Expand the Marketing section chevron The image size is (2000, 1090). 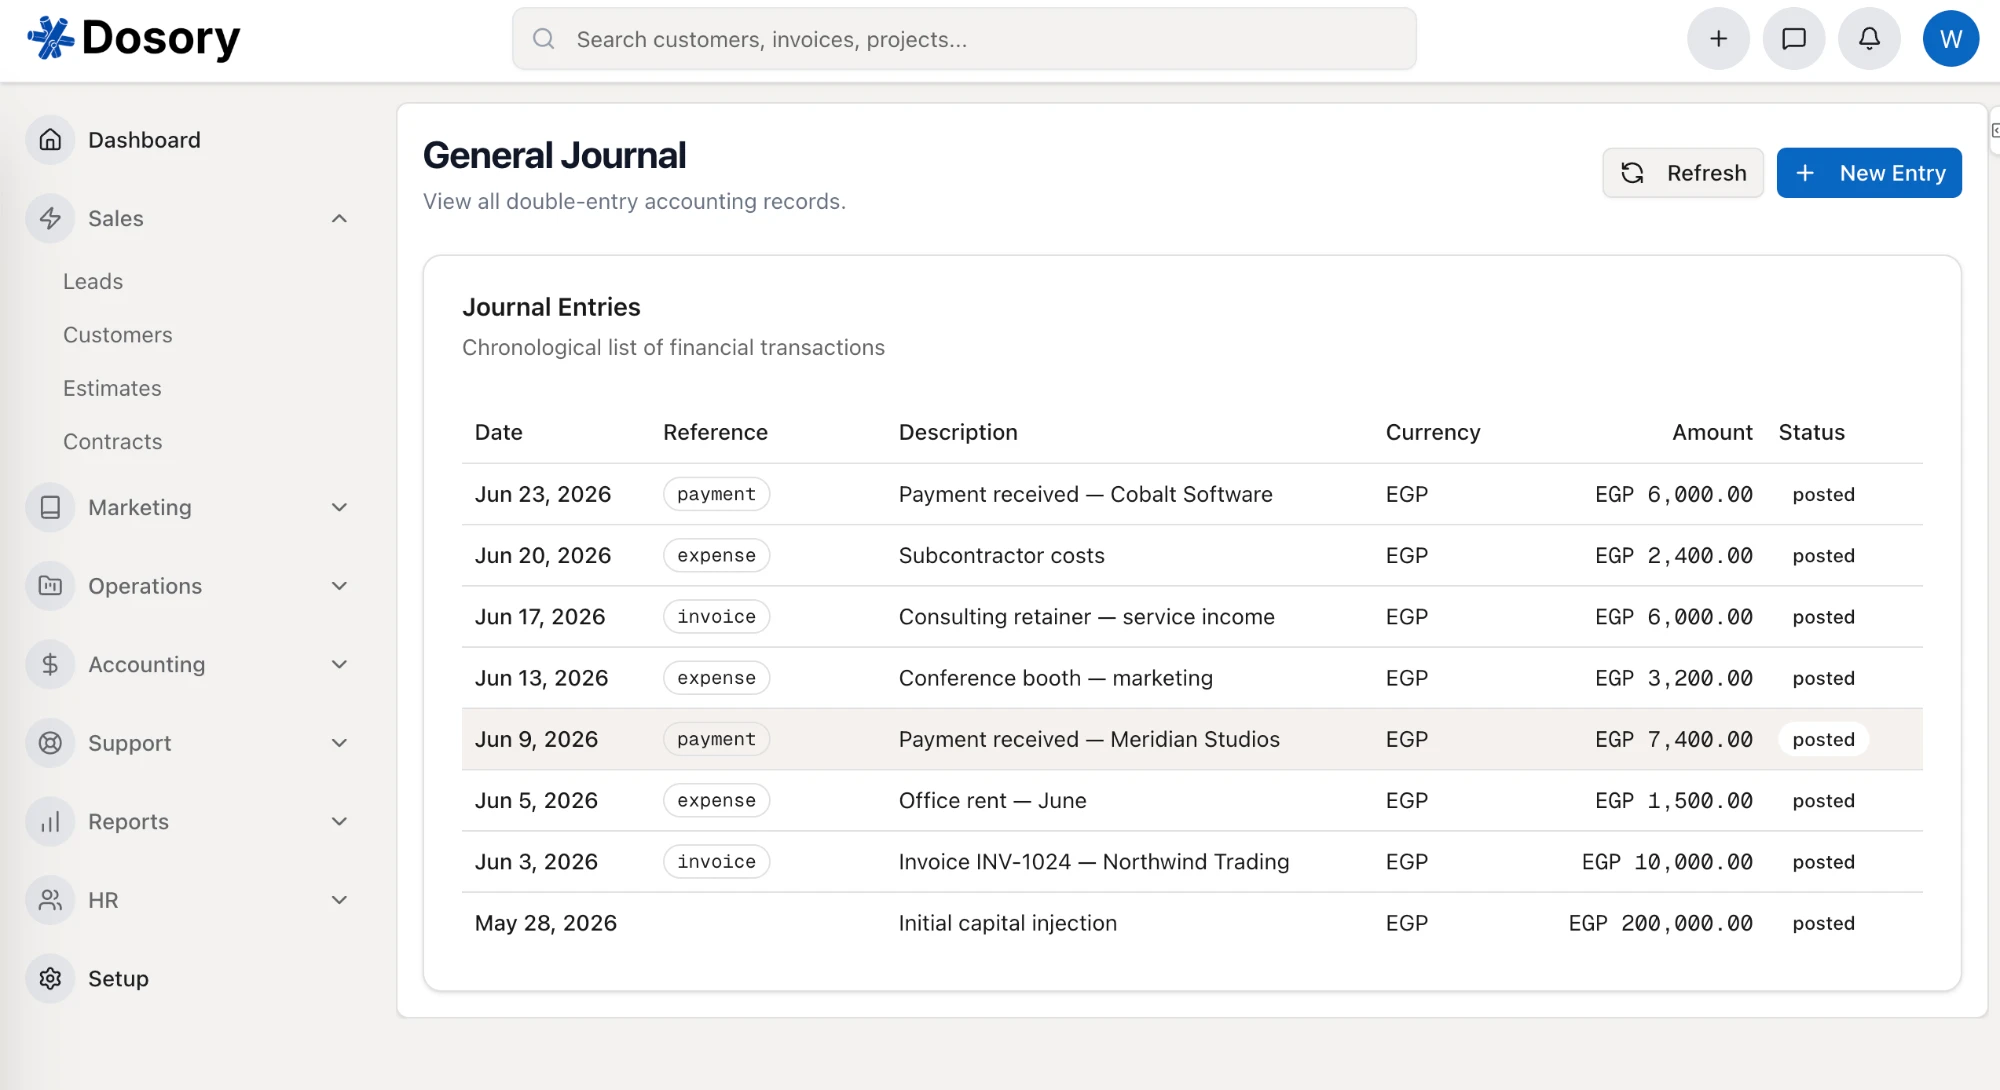coord(339,507)
